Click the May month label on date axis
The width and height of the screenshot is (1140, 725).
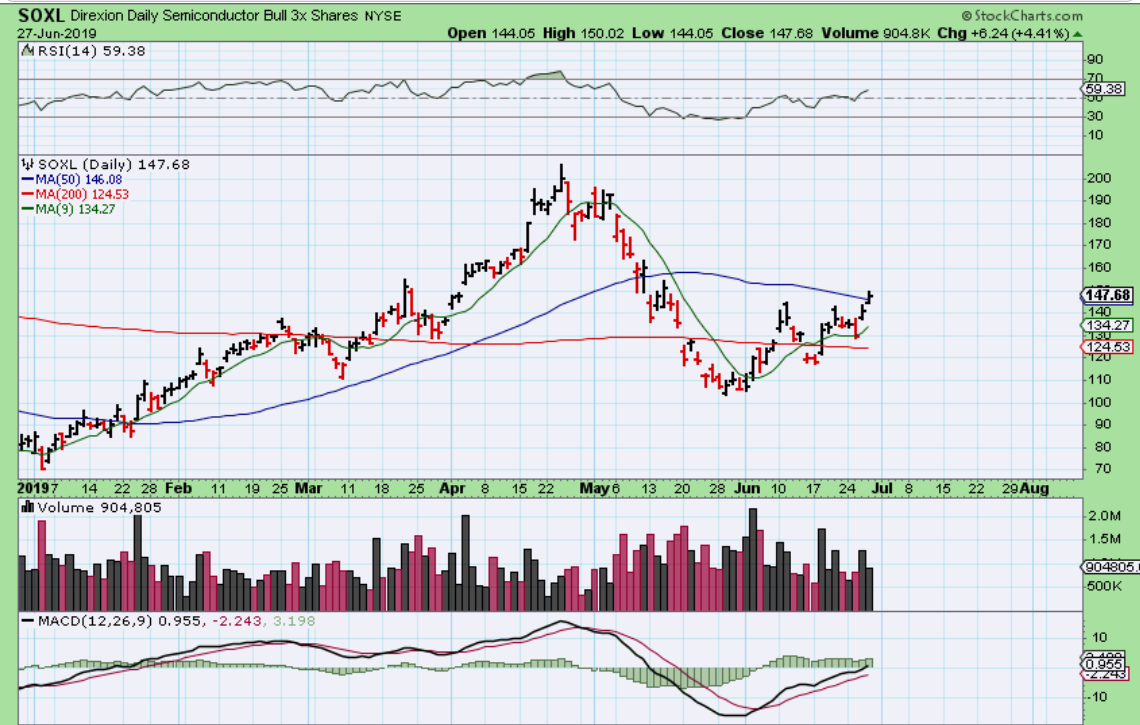point(593,489)
